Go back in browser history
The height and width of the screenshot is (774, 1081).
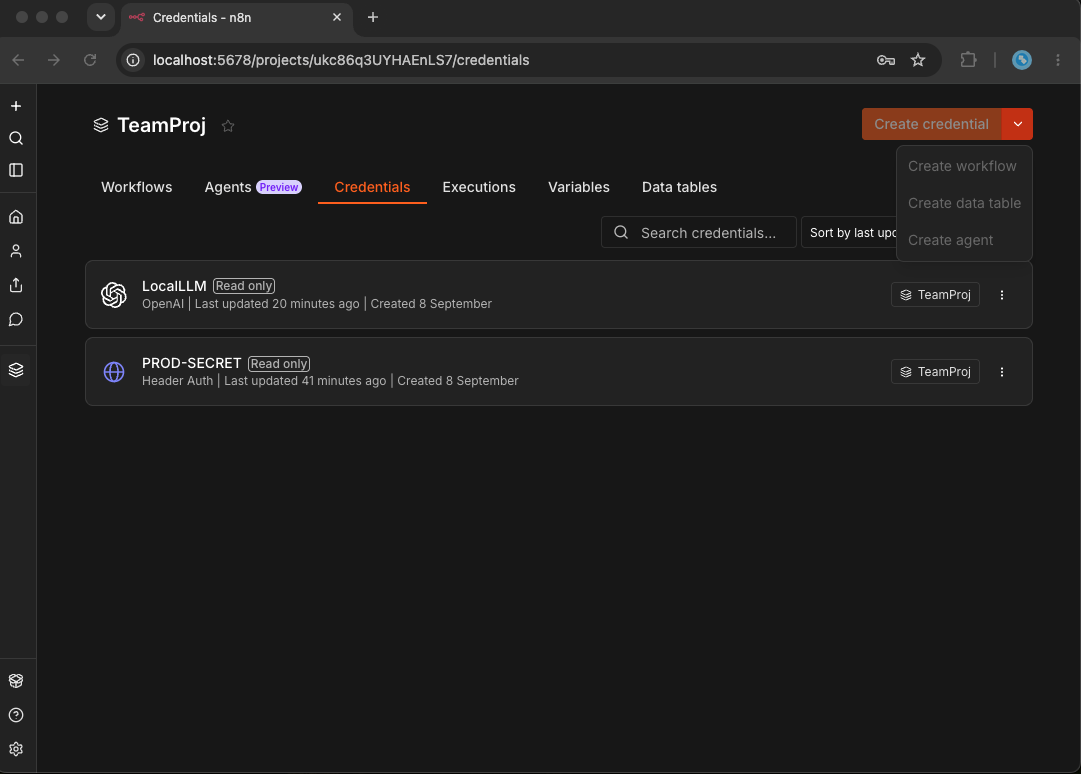tap(19, 60)
